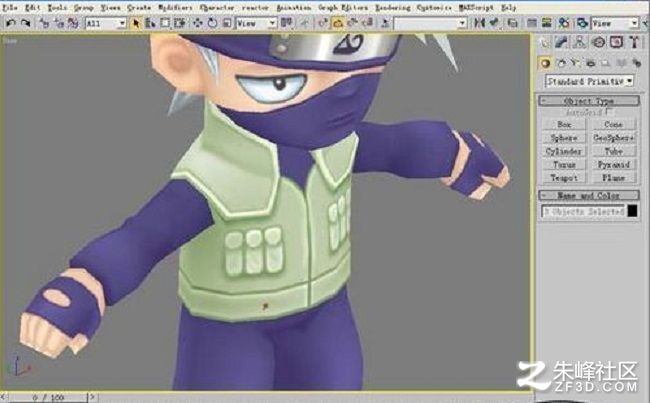This screenshot has height=403, width=650.
Task: Activate the Select and Move tool
Action: (x=198, y=23)
